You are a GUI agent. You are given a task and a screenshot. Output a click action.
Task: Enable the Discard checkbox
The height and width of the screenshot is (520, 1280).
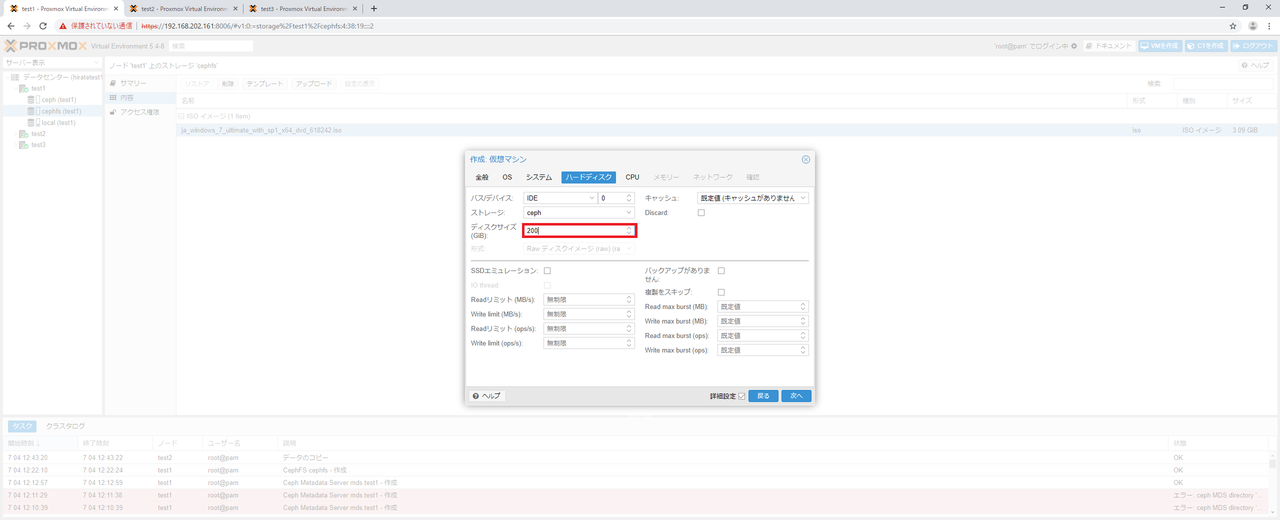[701, 213]
